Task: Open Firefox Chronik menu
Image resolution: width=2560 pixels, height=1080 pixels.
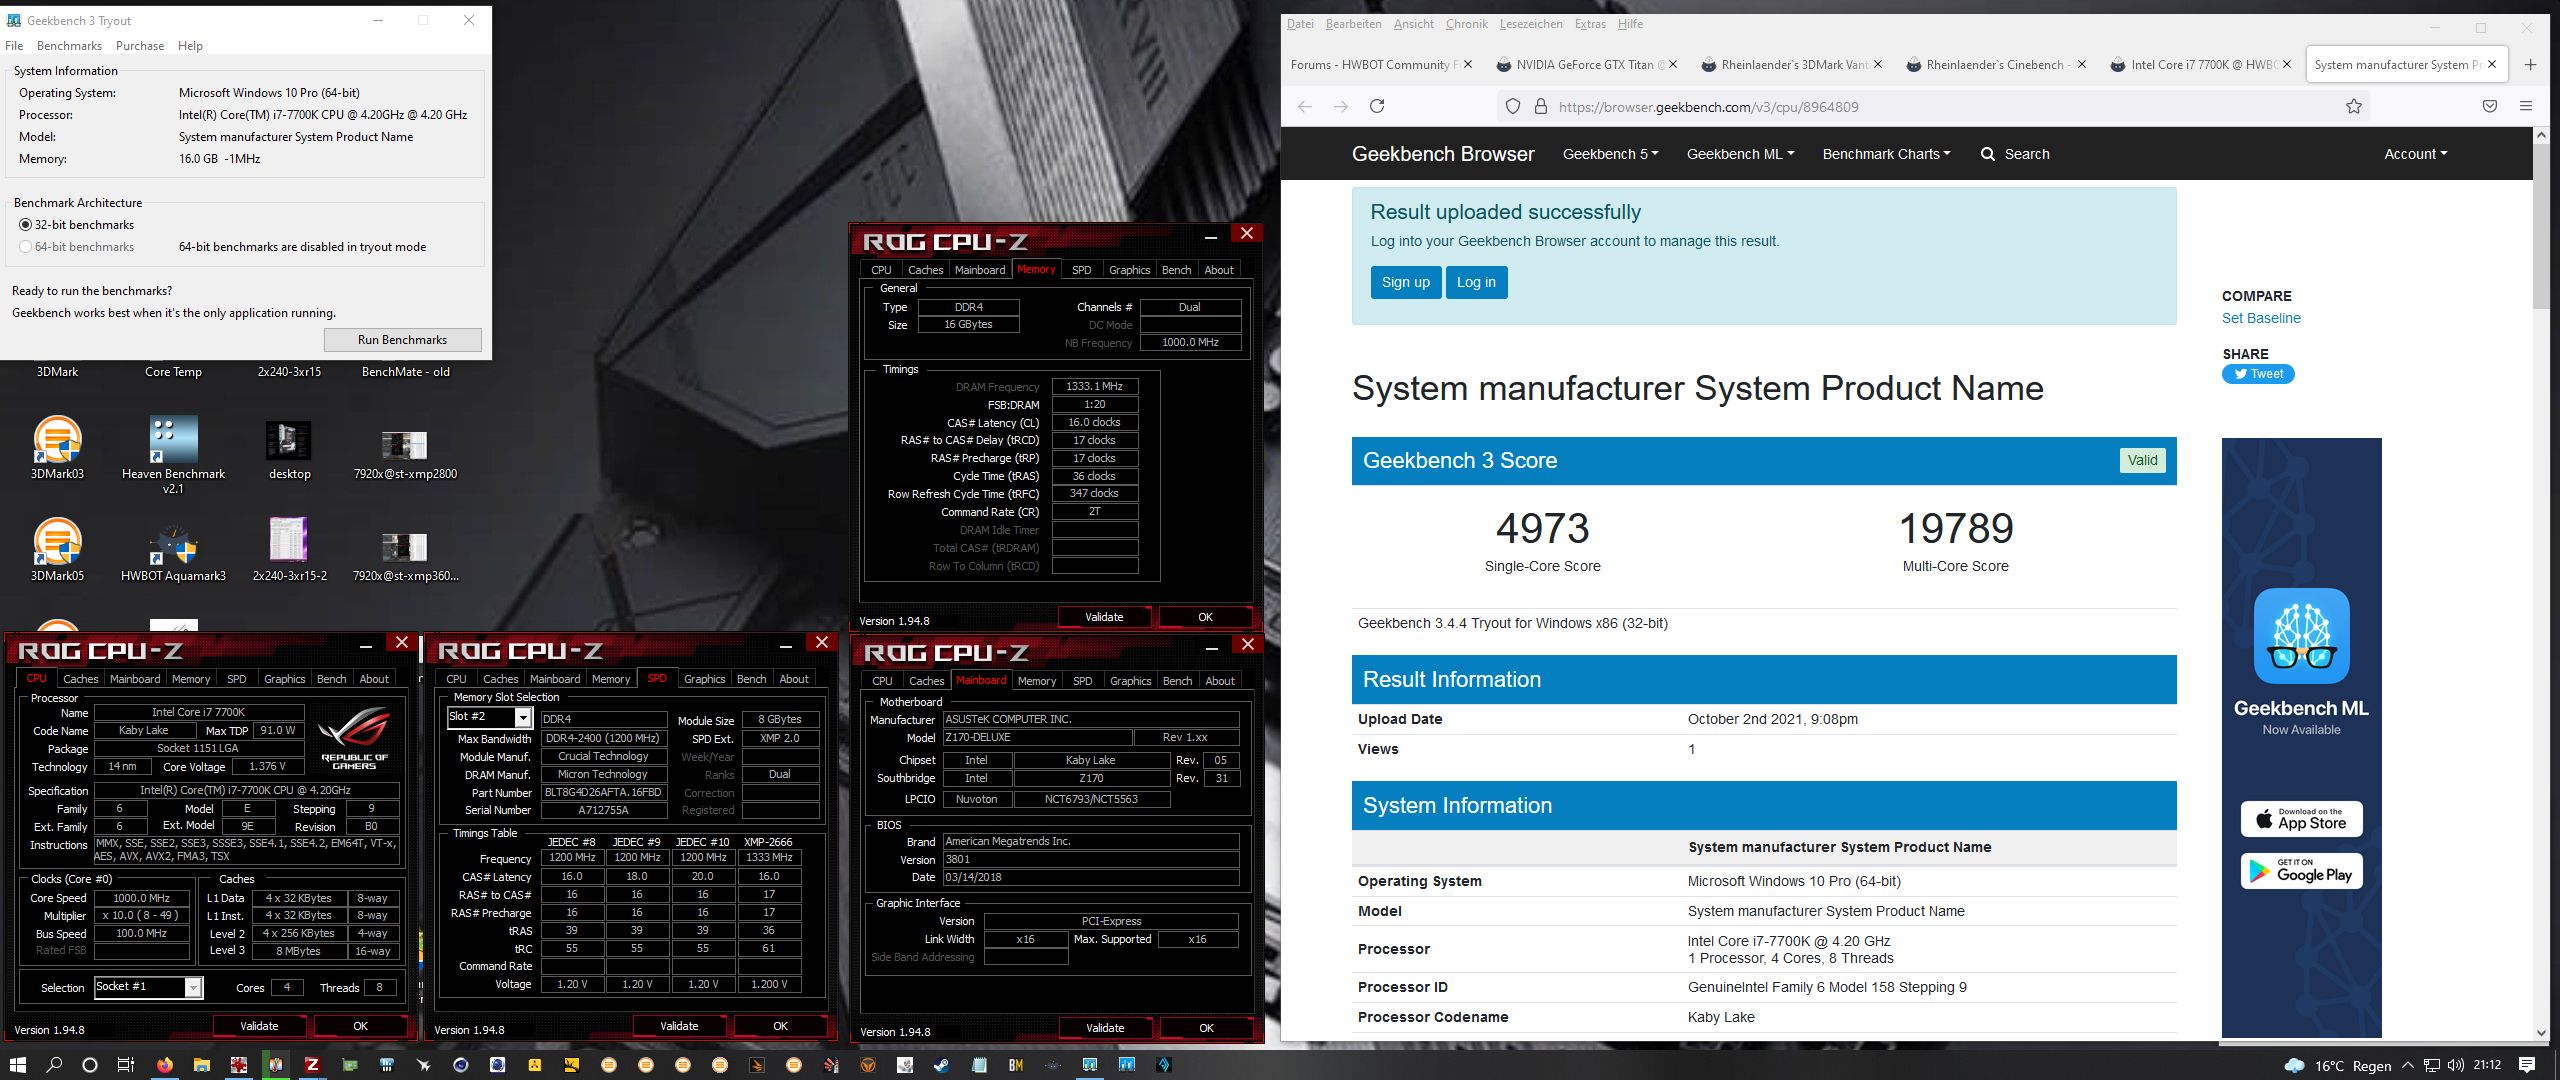Action: tap(1466, 24)
